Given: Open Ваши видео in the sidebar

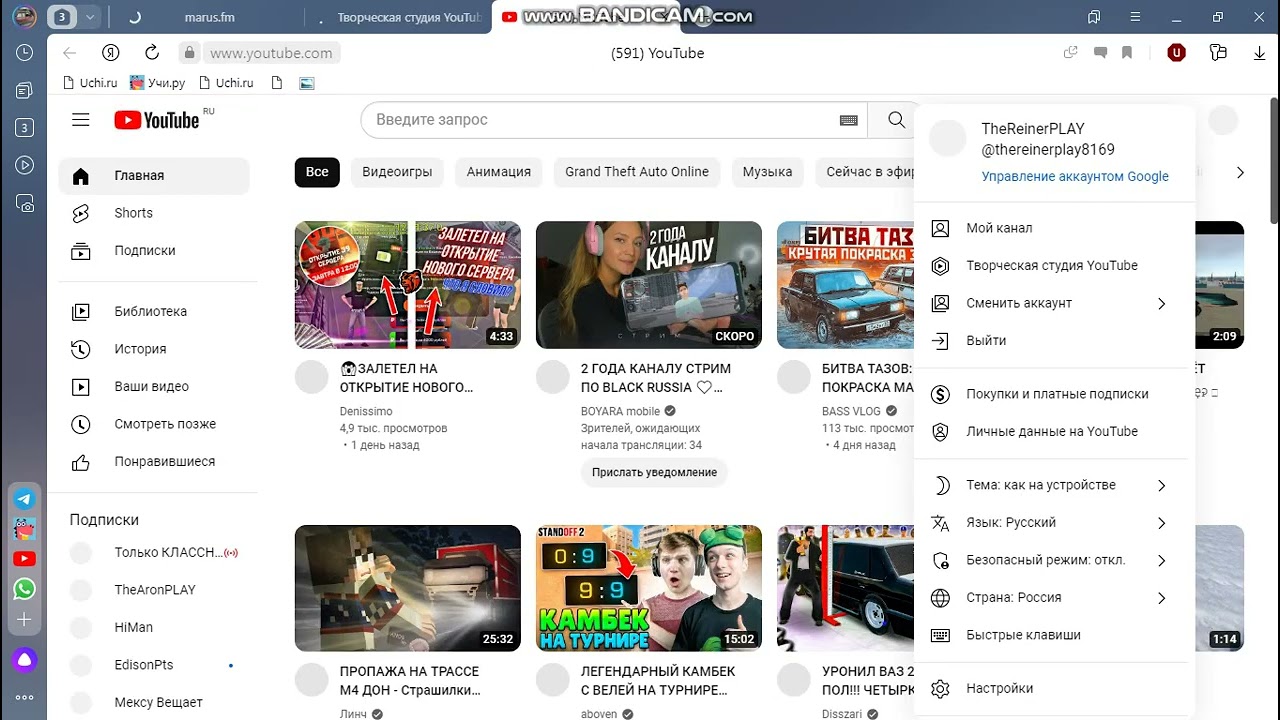Looking at the screenshot, I should click(x=154, y=387).
